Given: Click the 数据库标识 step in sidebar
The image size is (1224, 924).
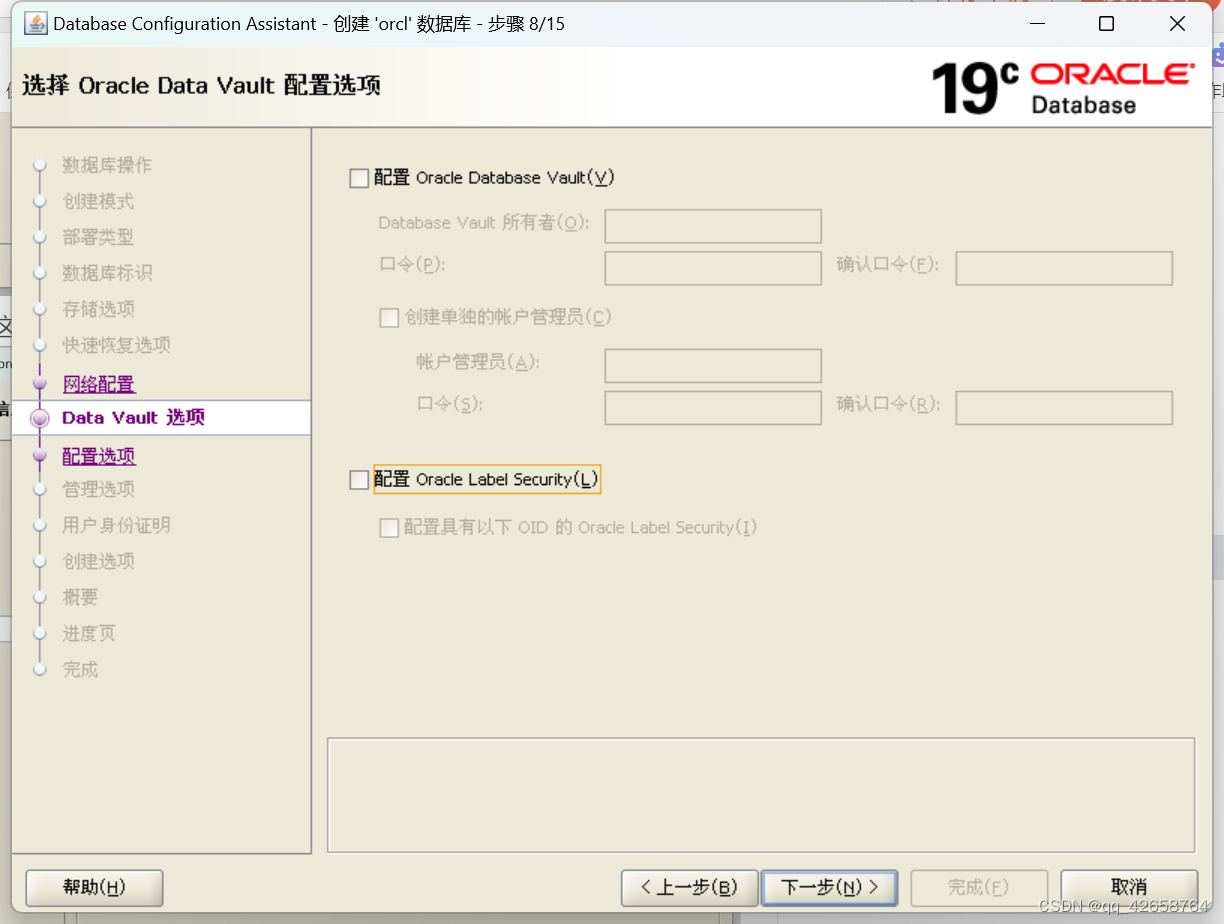Looking at the screenshot, I should coord(107,273).
